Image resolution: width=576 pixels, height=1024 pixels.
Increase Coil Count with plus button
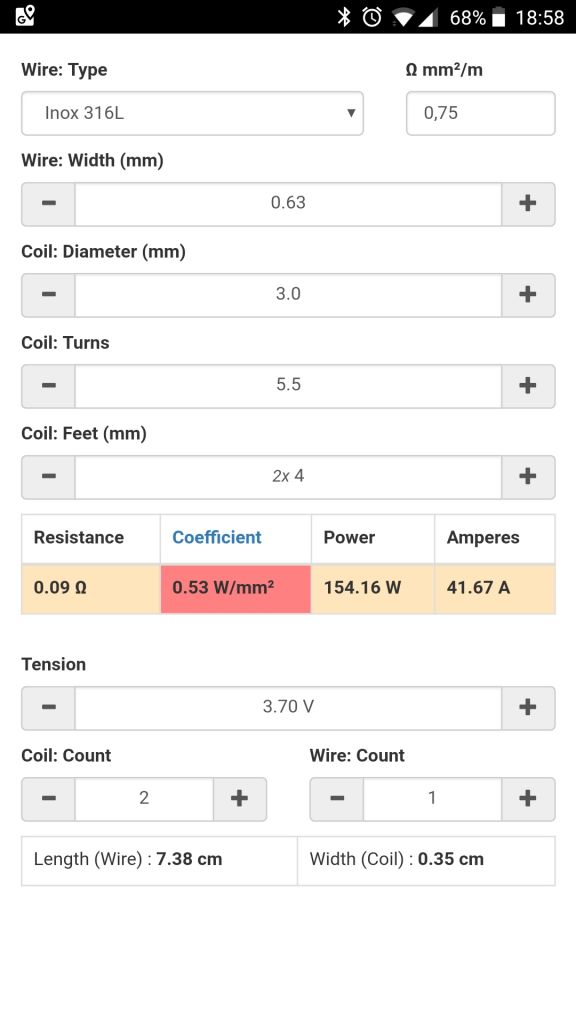click(240, 799)
